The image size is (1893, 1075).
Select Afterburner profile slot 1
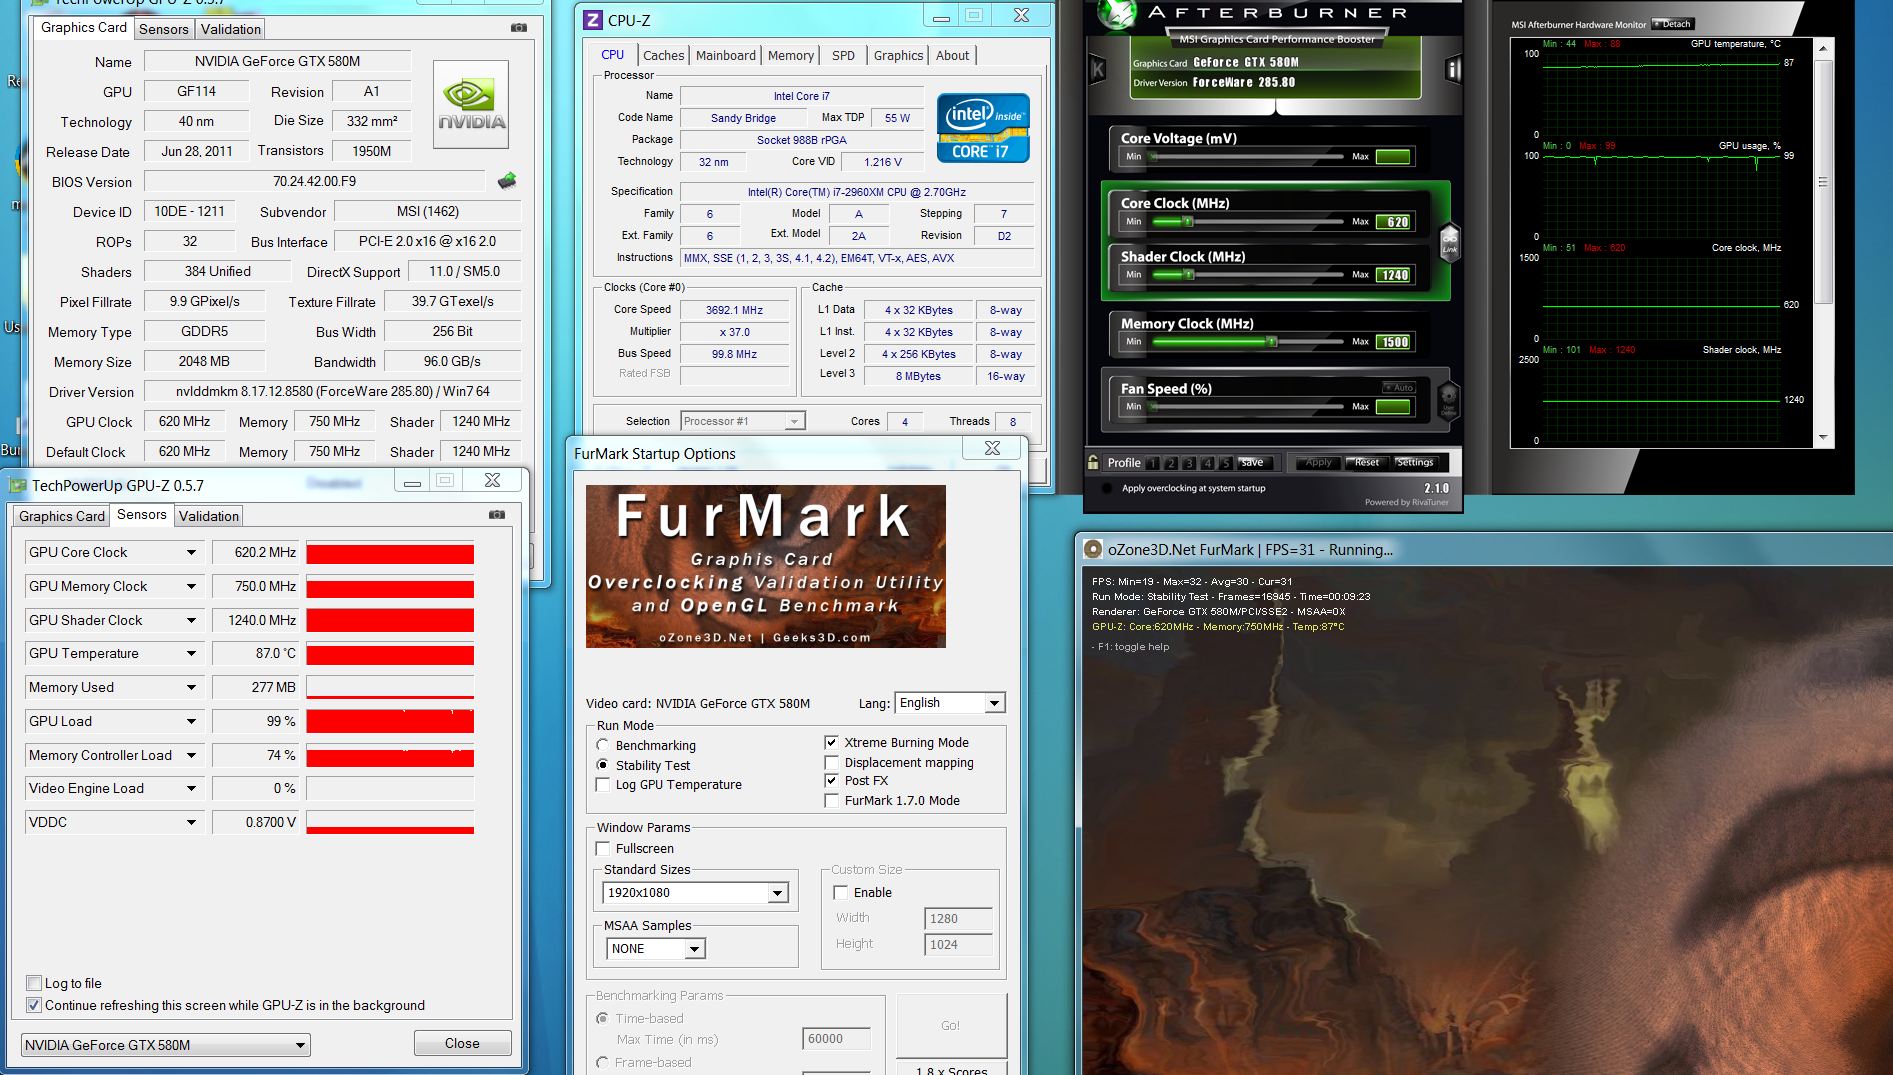(1153, 463)
